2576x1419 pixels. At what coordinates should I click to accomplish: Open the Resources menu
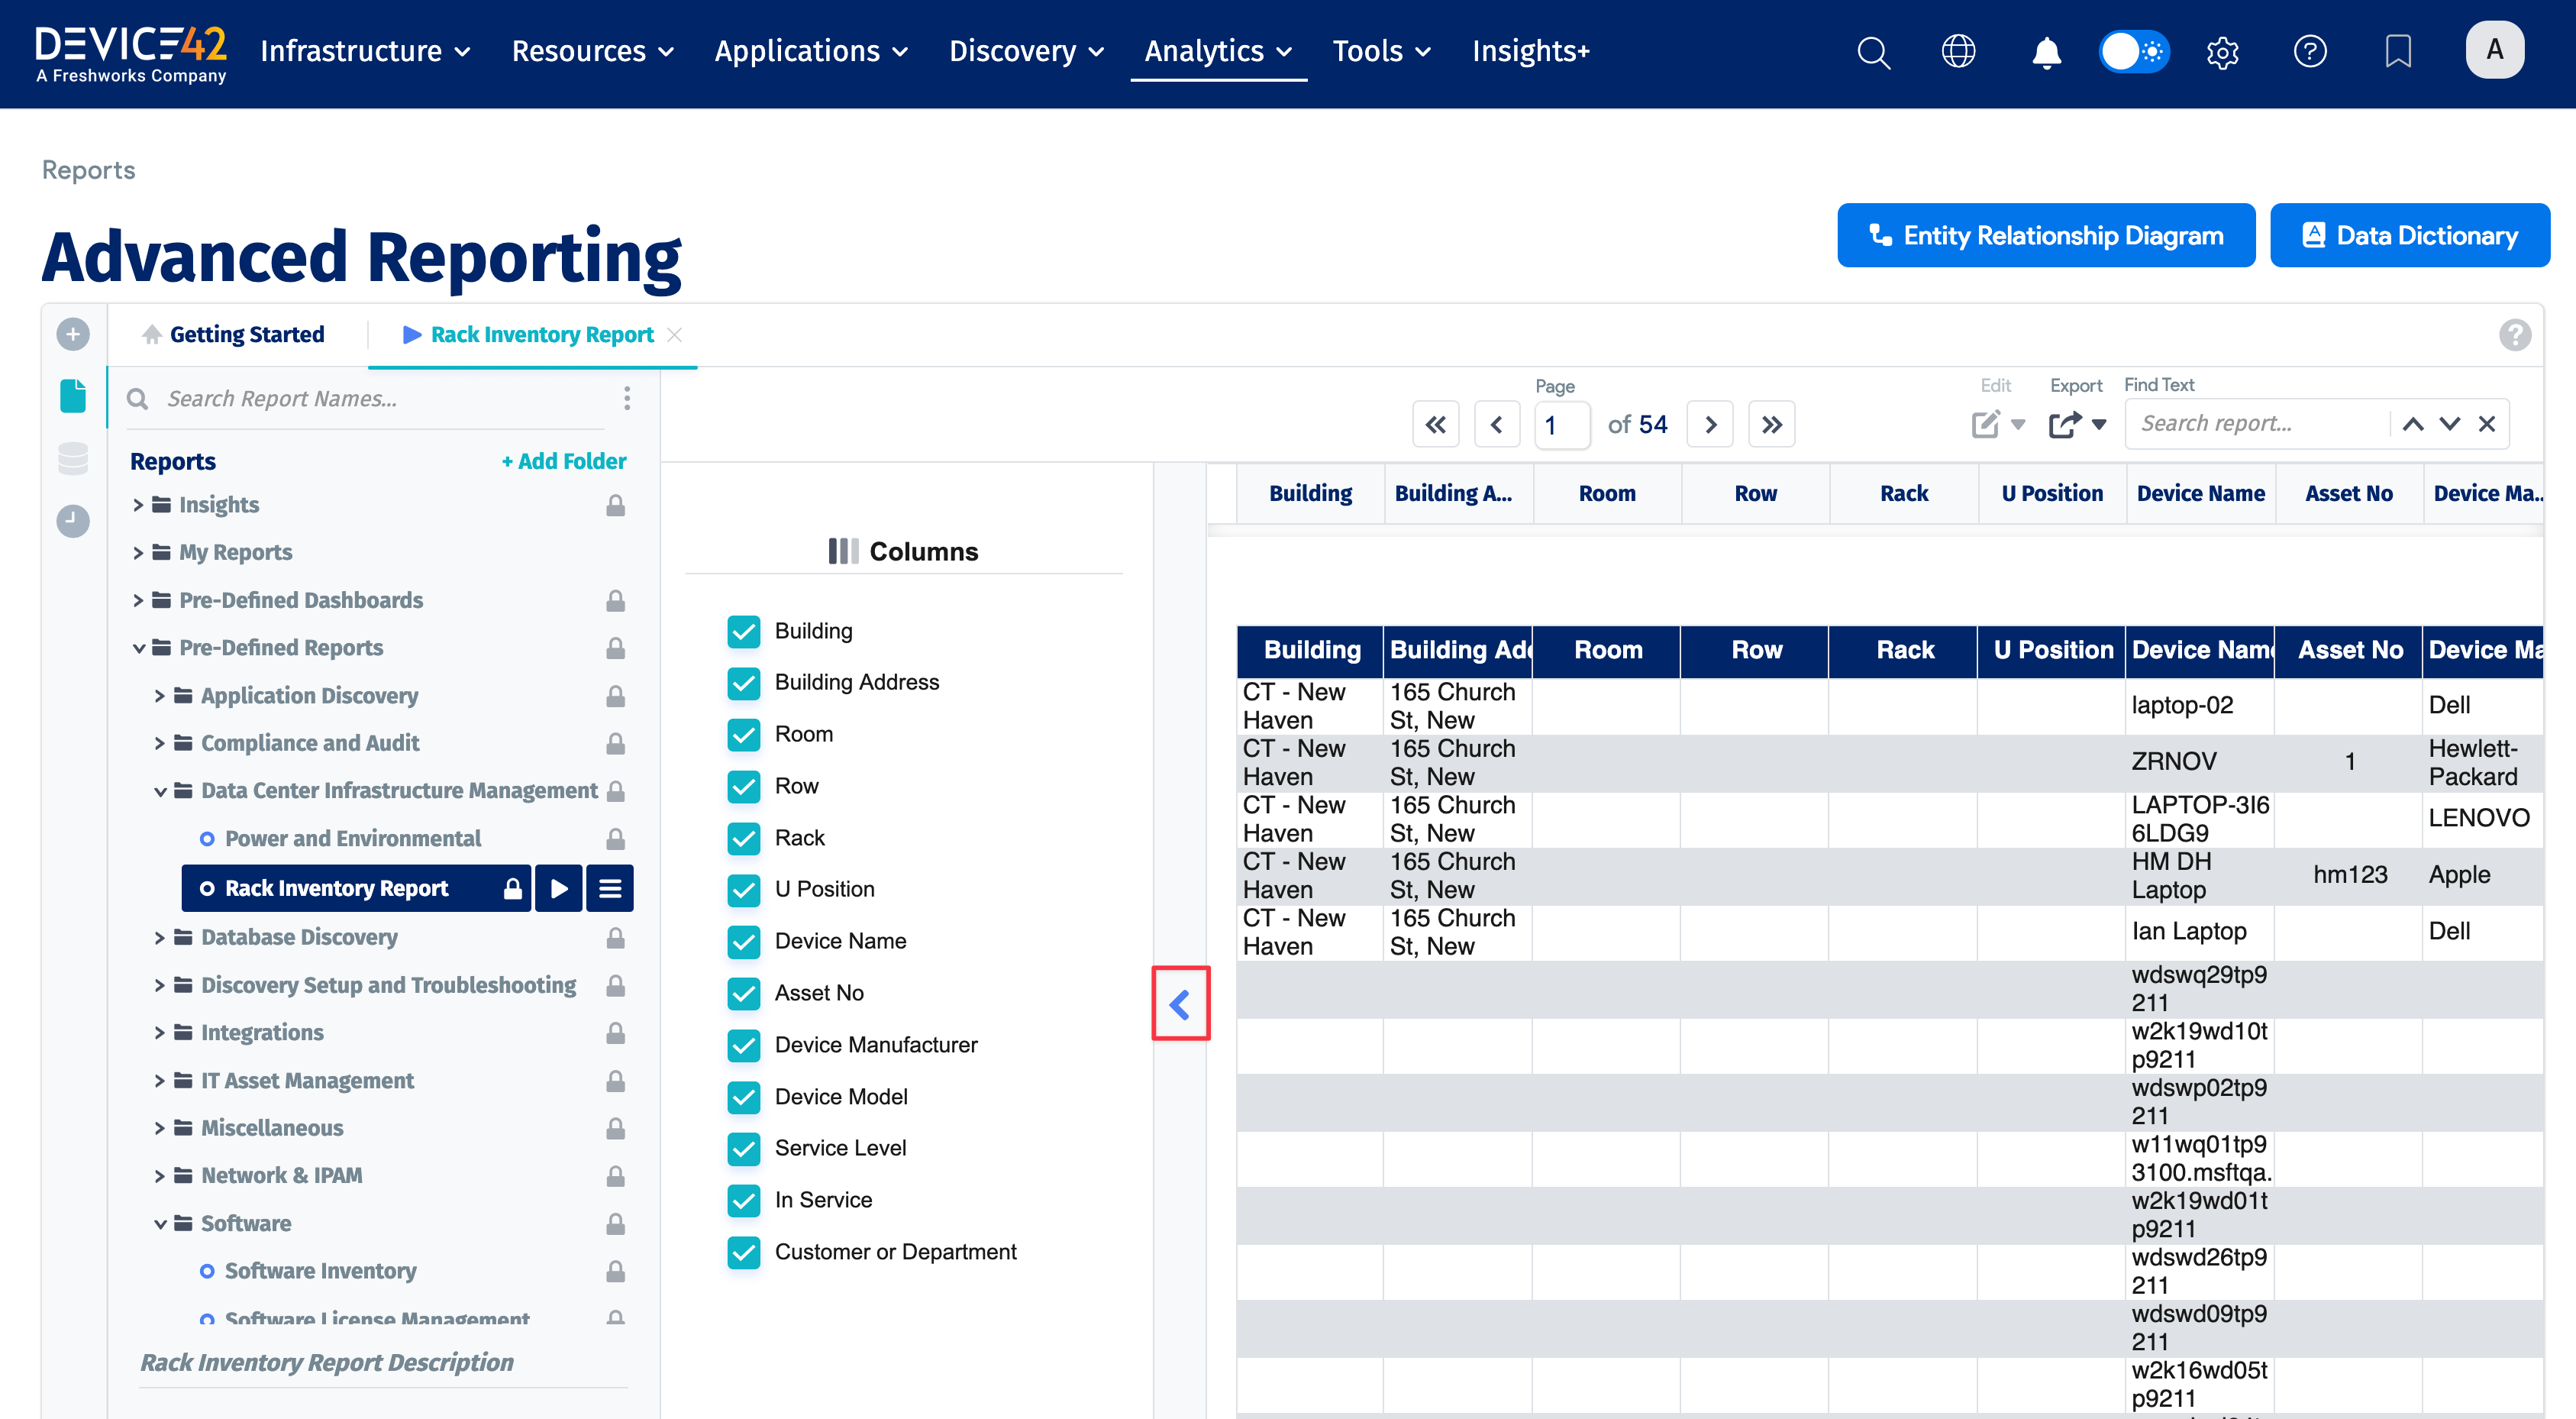click(x=593, y=51)
